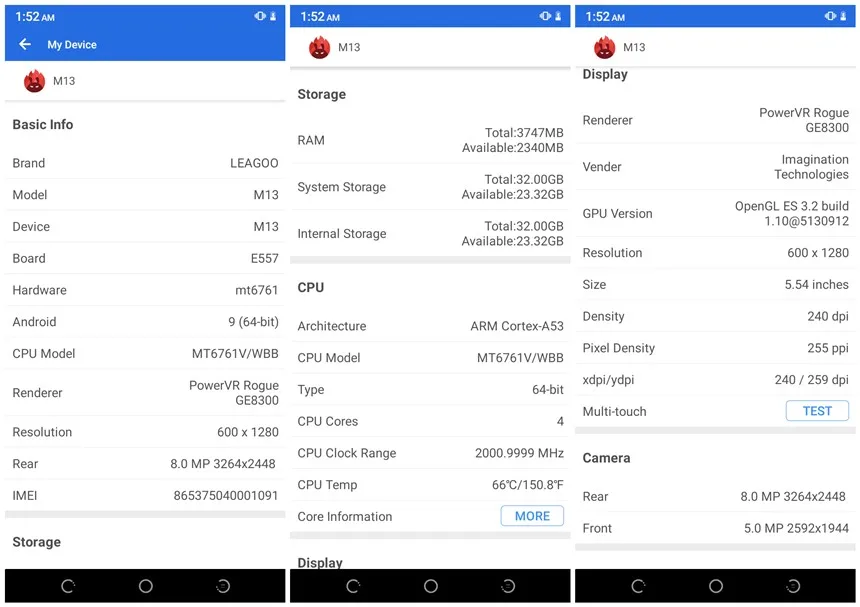Tap the AnTuTu logo in the right screen
Viewport: 860px width, 607px height.
[x=604, y=48]
